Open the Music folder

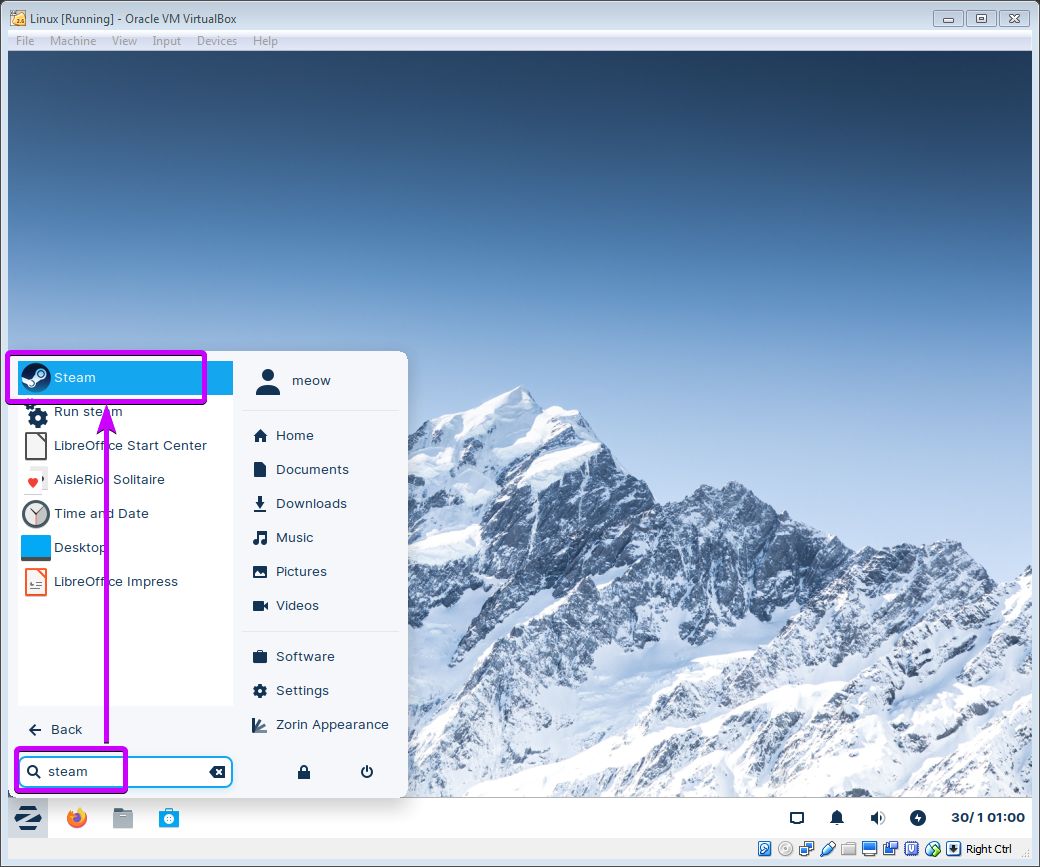pos(283,537)
